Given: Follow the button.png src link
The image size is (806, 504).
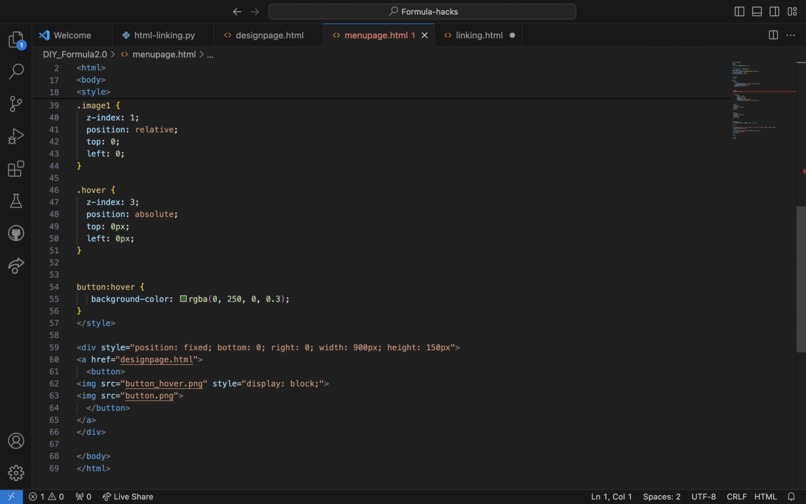Looking at the screenshot, I should point(149,395).
